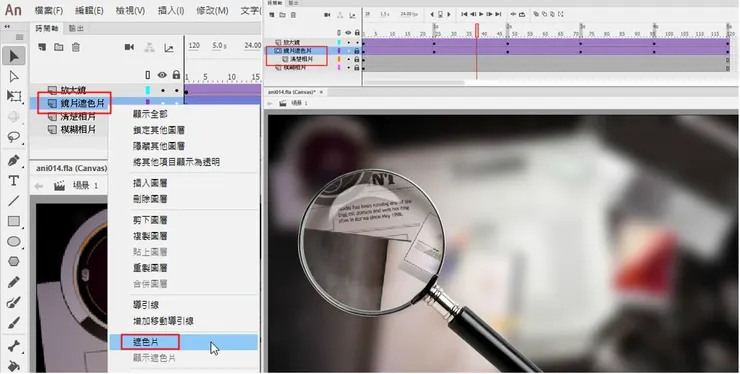Select the Pencil tool

pos(14,282)
